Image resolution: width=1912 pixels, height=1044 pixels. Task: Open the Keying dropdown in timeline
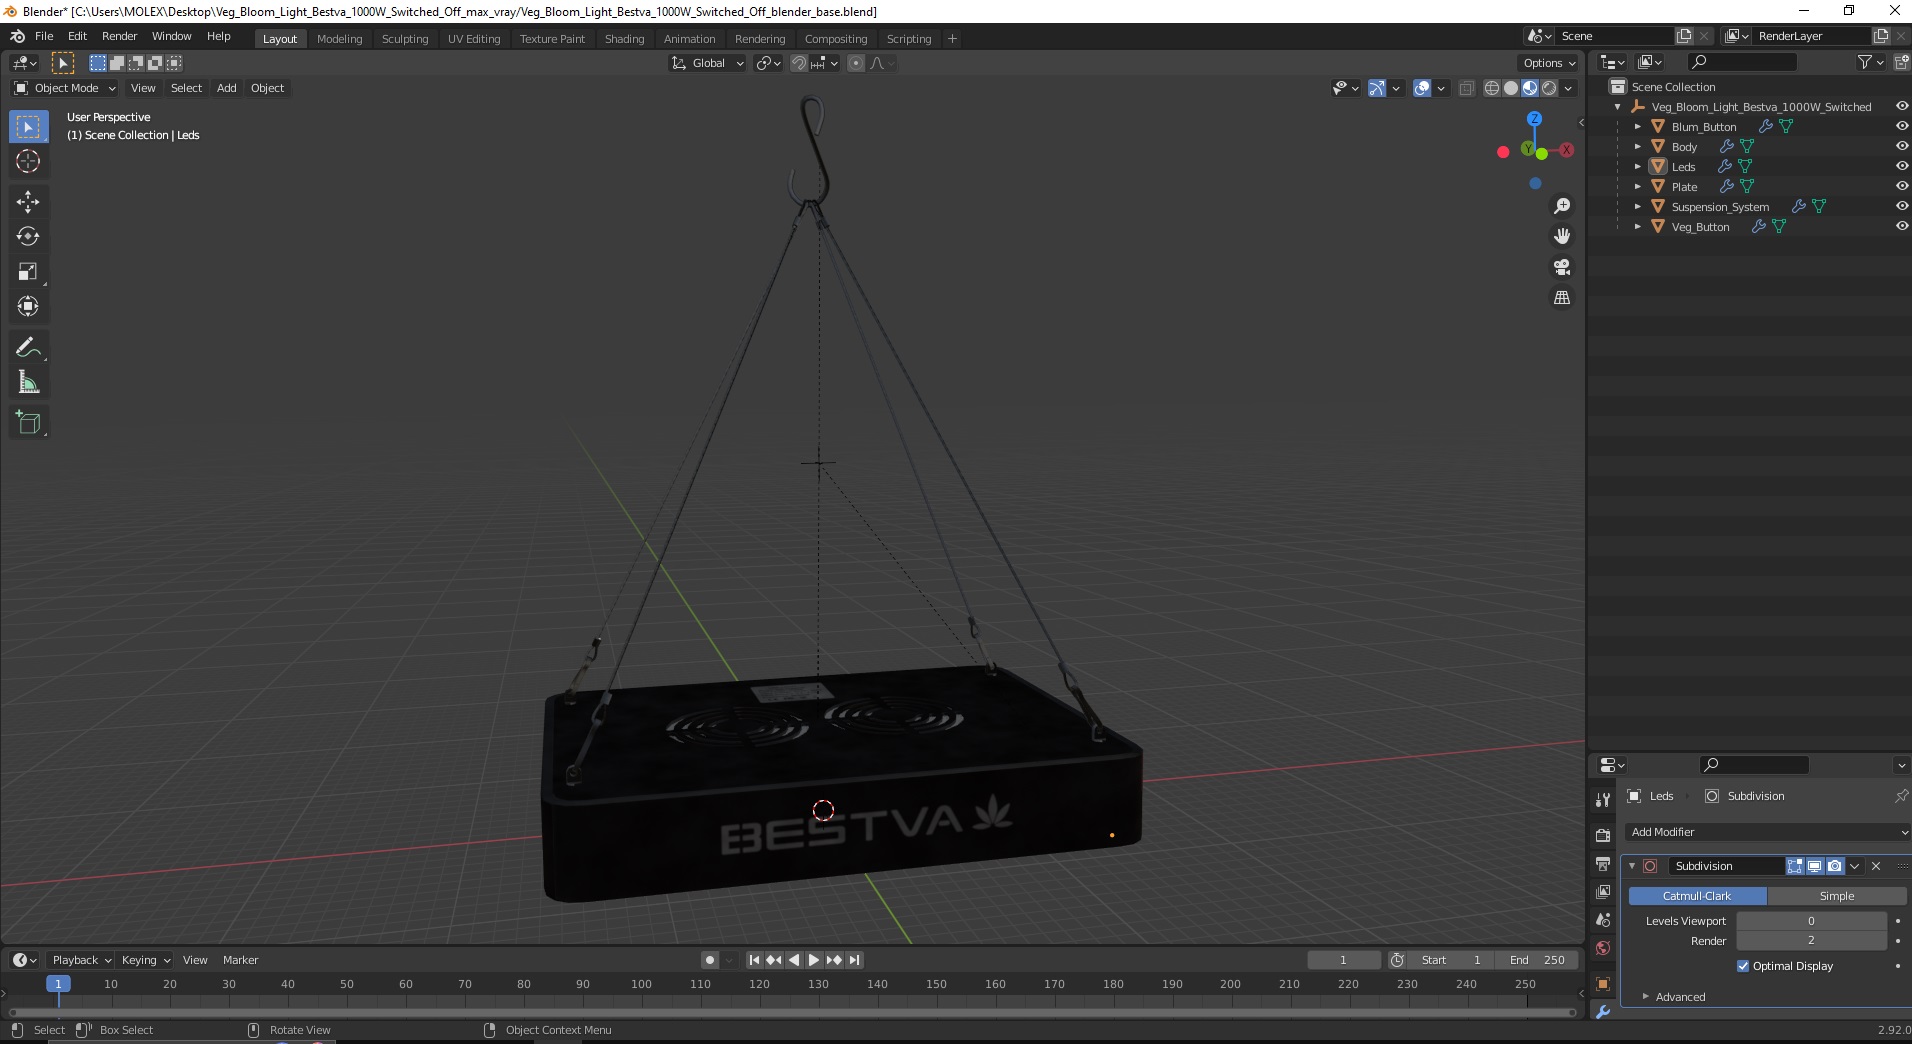[x=146, y=960]
